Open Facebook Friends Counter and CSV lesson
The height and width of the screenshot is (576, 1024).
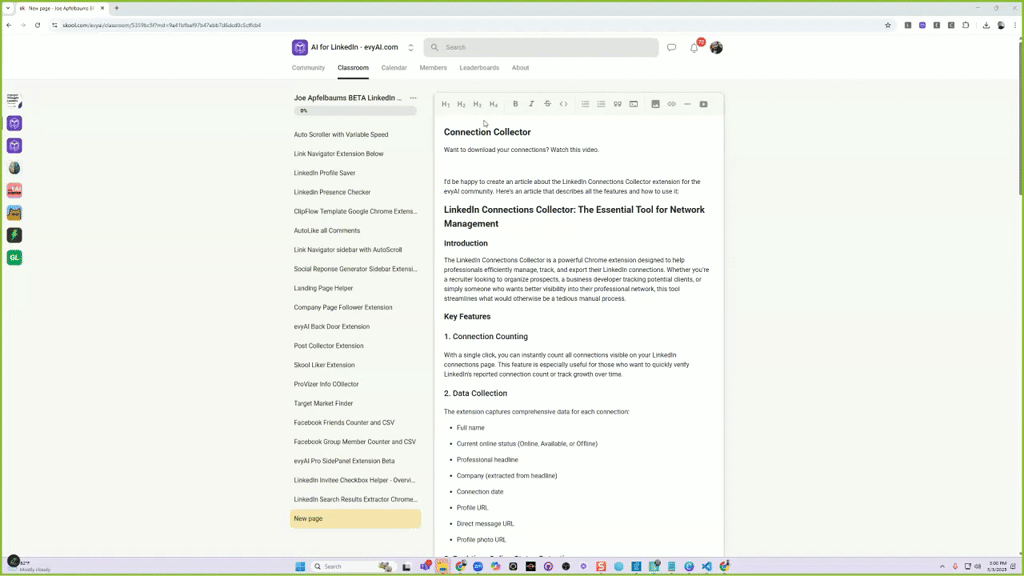(x=344, y=423)
